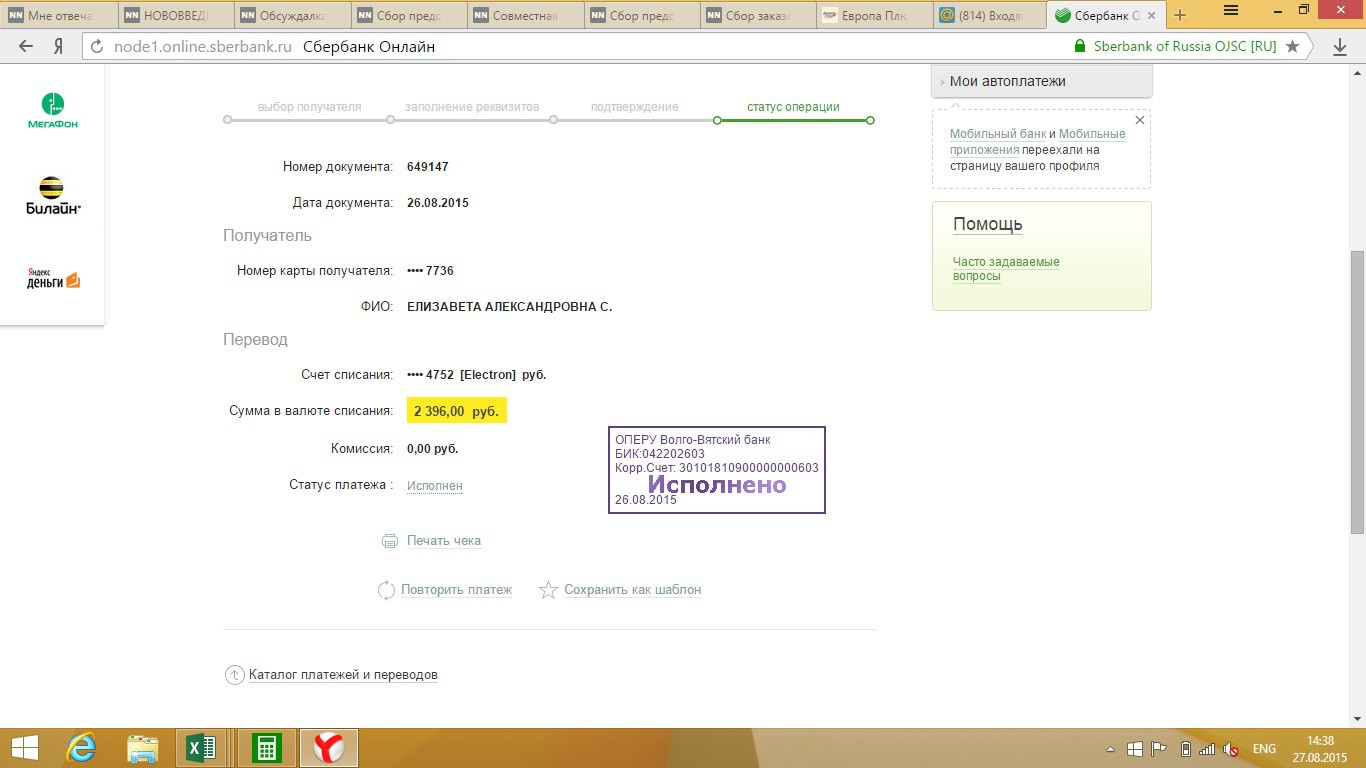Switch to the '(814) Входя' mail tab
Image resolution: width=1366 pixels, height=768 pixels.
992,15
